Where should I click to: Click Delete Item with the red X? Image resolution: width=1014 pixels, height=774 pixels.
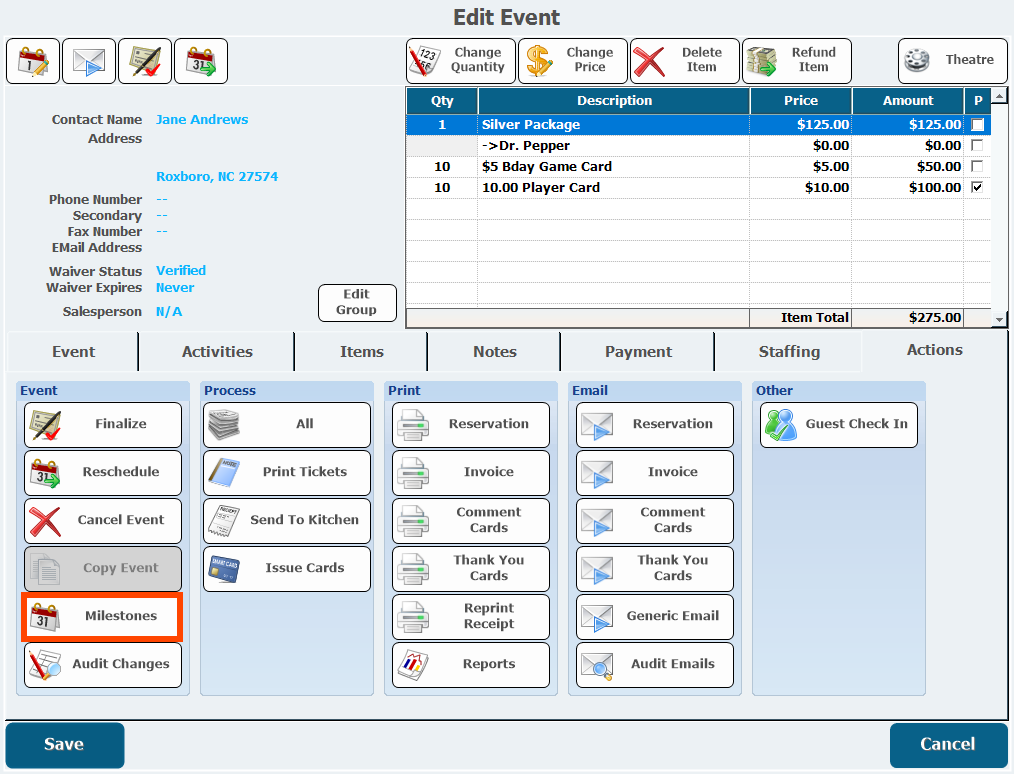(x=685, y=61)
